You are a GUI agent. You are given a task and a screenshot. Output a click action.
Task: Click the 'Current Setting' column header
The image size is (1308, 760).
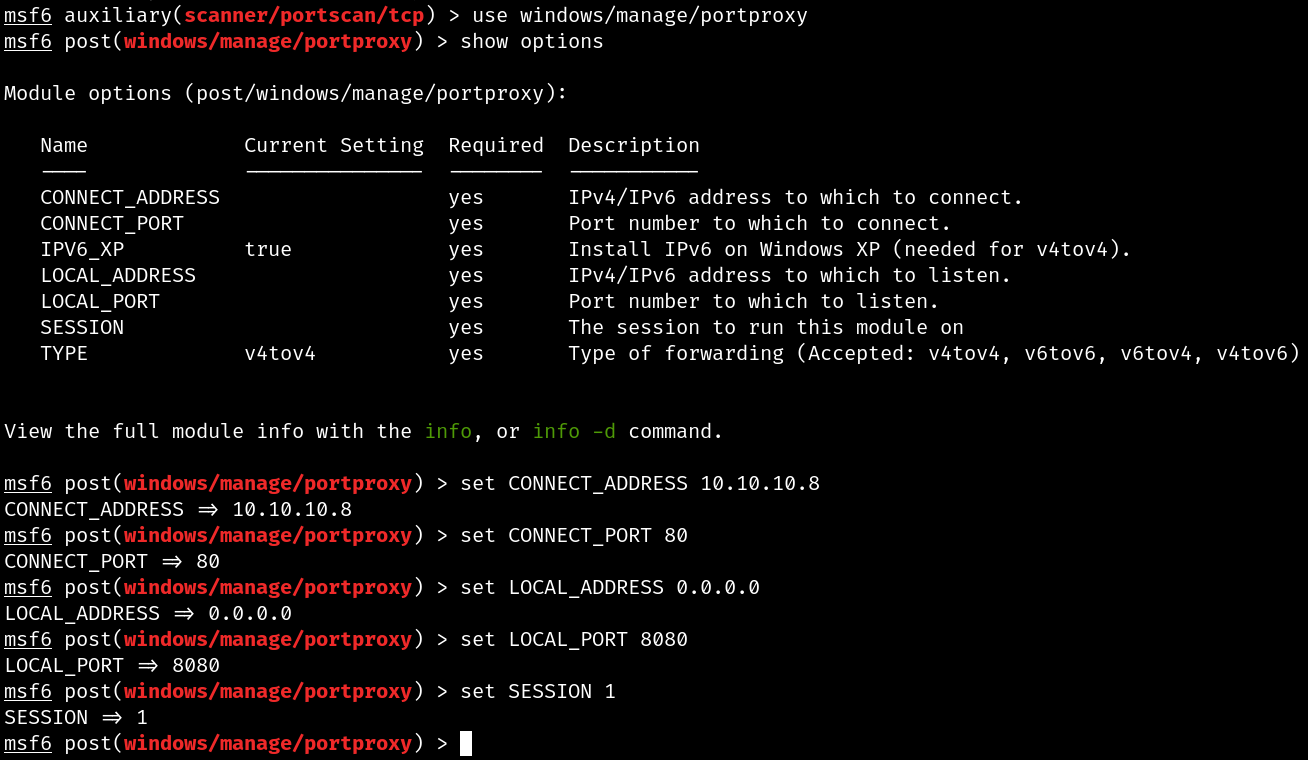tap(334, 145)
